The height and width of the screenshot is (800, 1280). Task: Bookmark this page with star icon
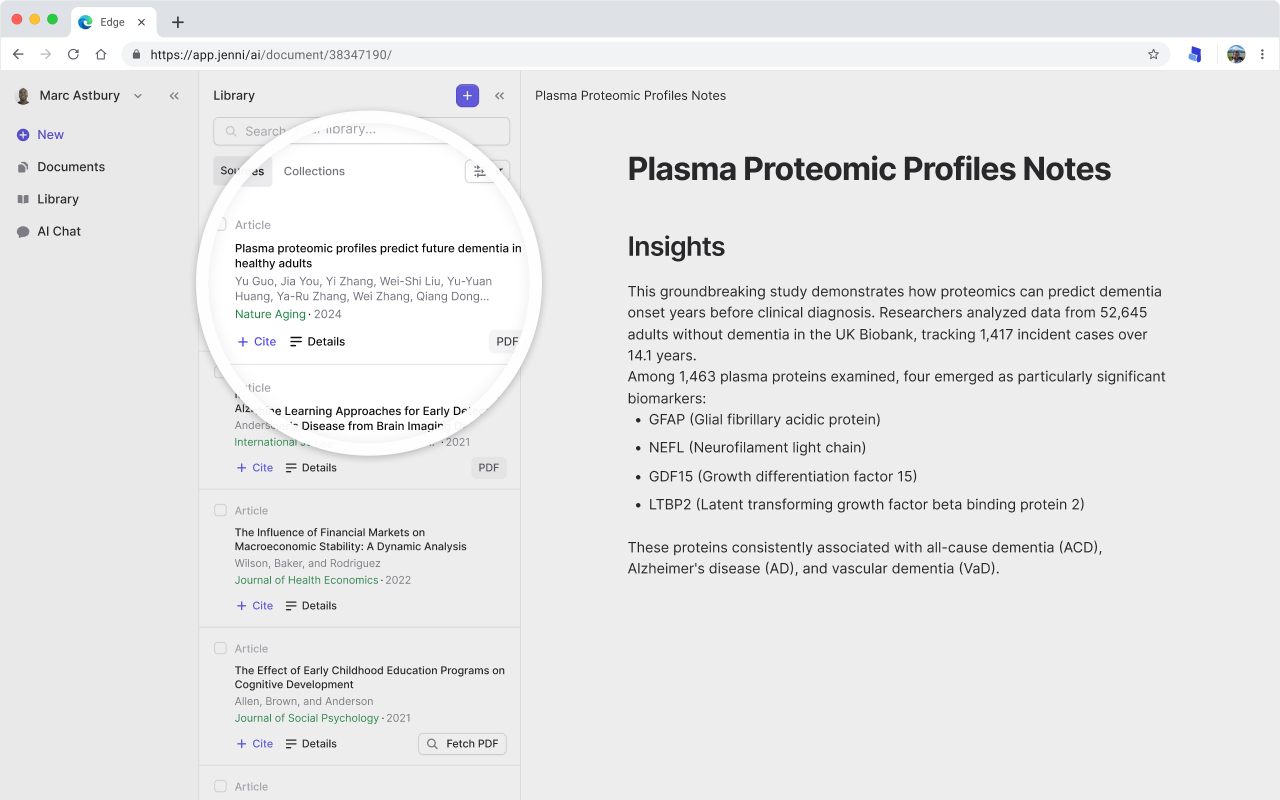1153,54
